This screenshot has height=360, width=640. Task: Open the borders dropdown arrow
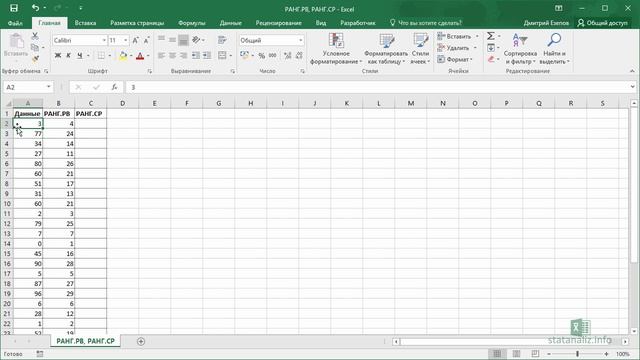[109, 55]
